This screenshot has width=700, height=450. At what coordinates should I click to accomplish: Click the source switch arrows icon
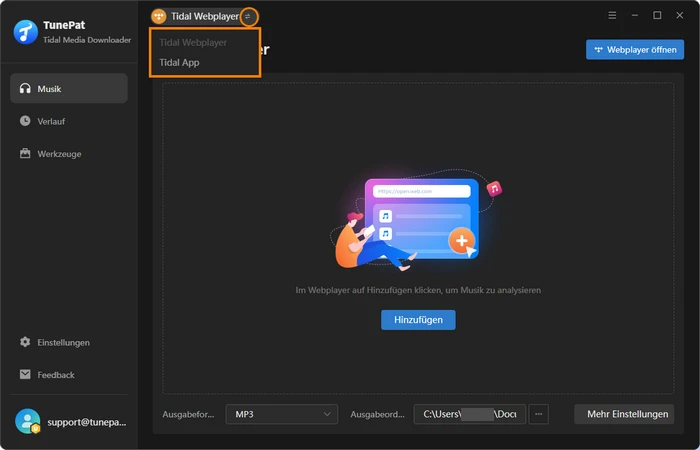click(248, 17)
